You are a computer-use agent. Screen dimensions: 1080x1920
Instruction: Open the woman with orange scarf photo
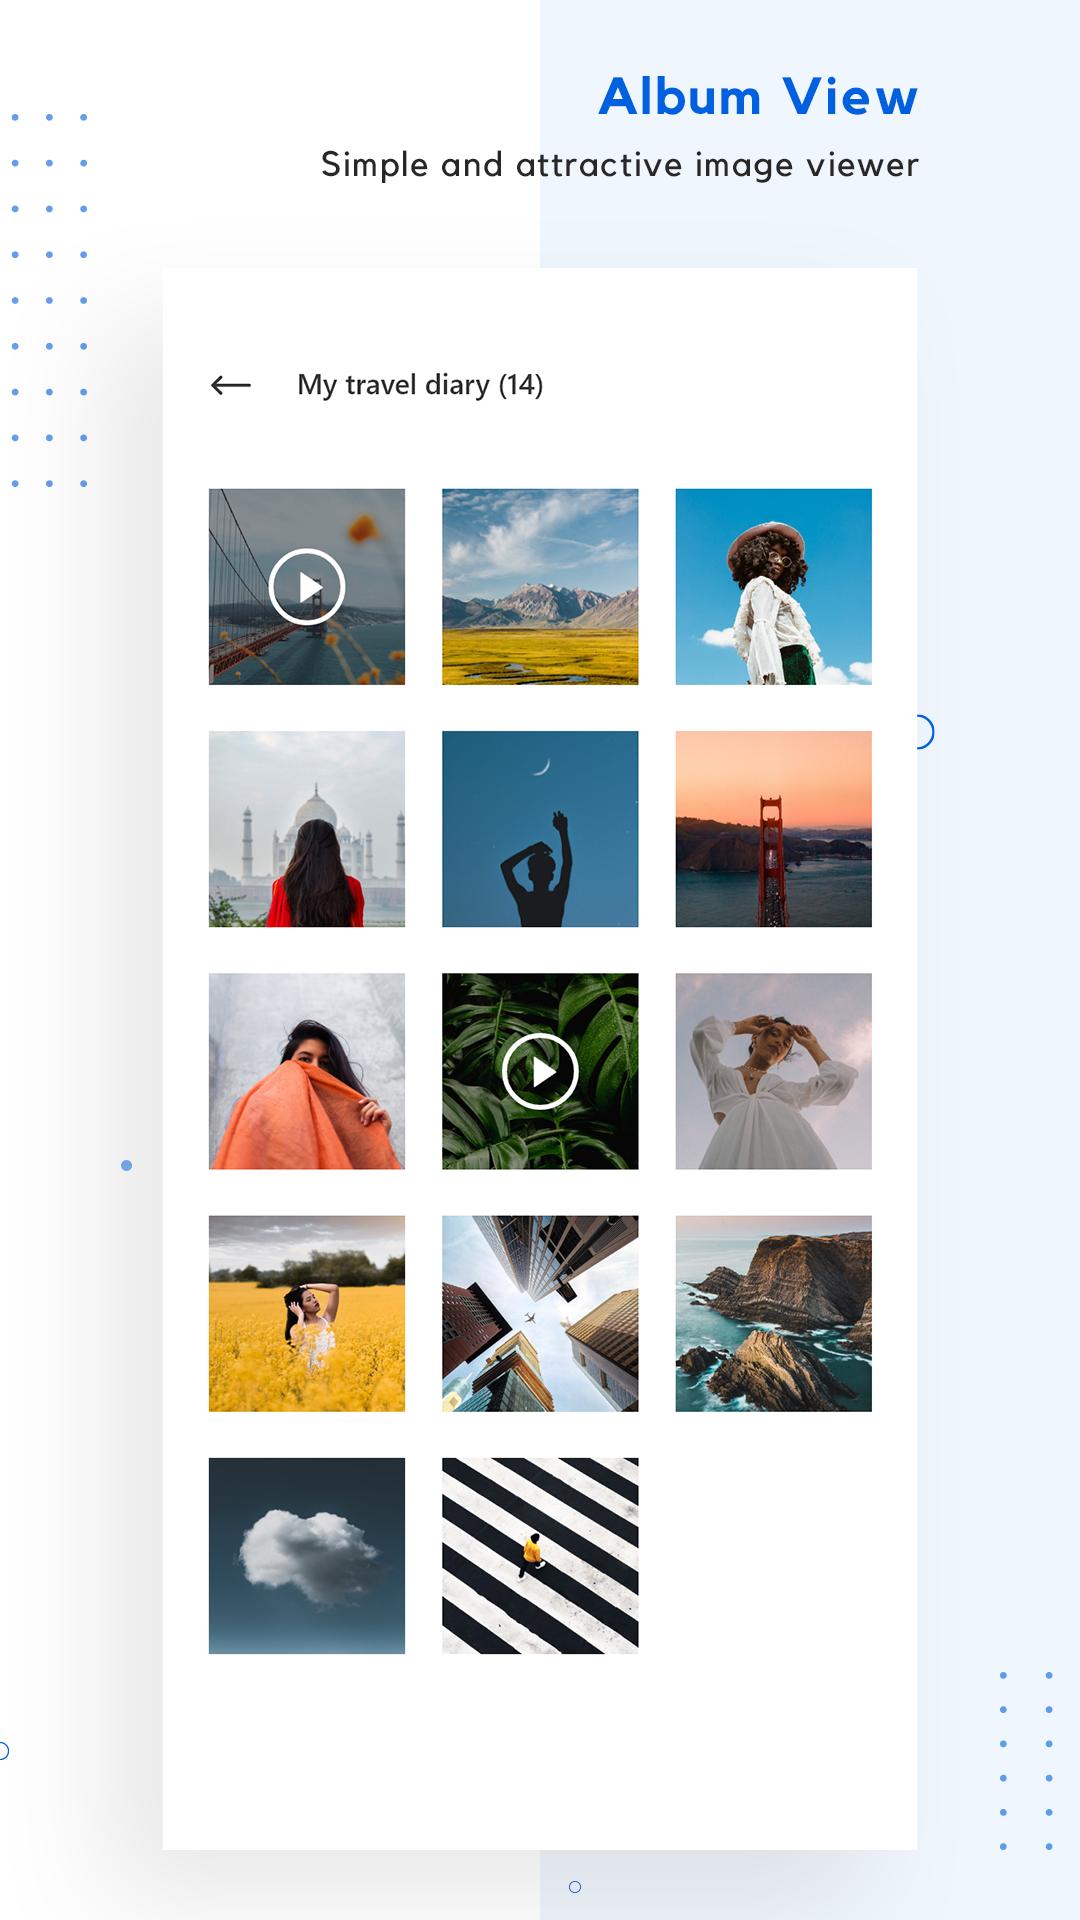(x=307, y=1071)
